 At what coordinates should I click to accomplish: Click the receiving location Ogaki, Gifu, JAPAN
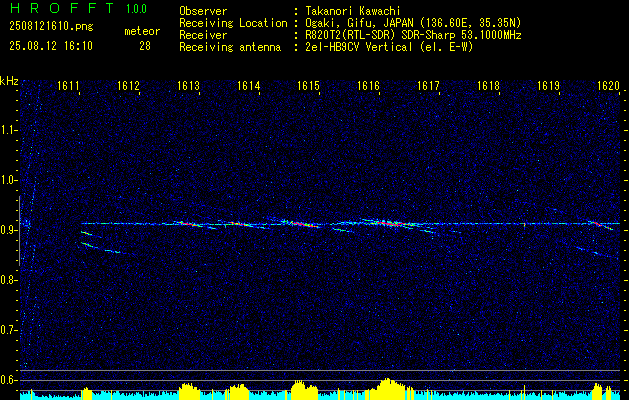[359, 23]
